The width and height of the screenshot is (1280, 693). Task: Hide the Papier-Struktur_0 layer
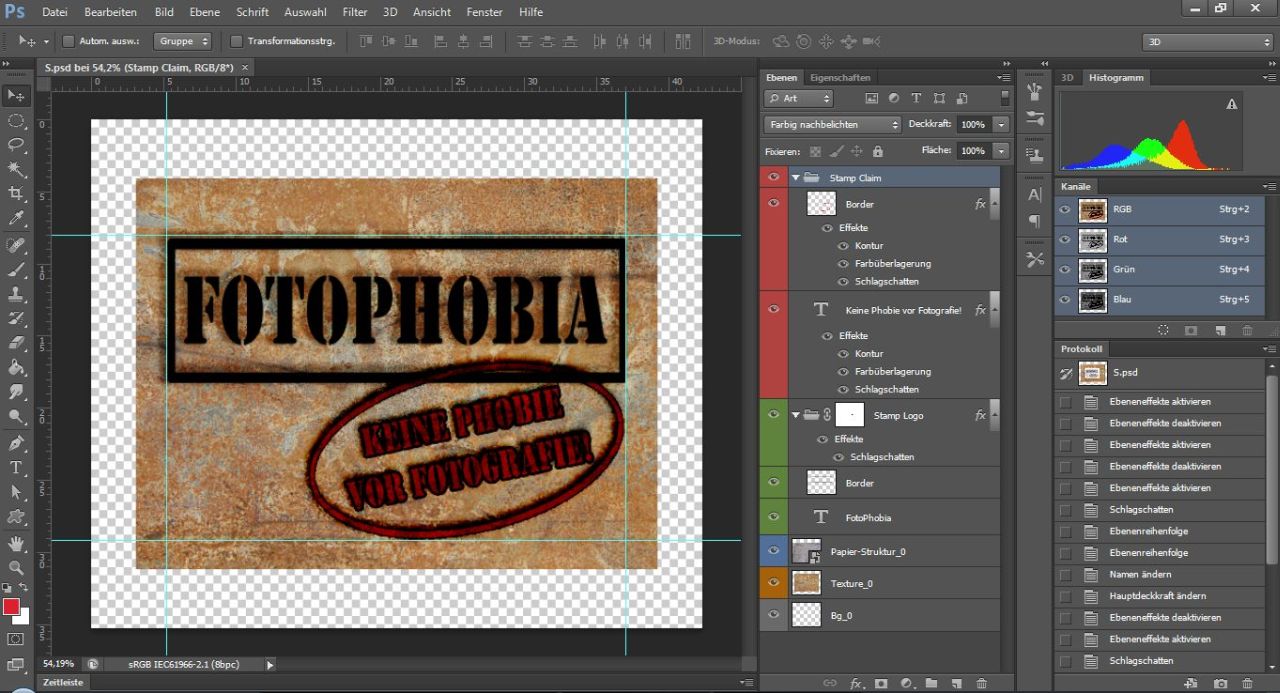click(x=773, y=551)
